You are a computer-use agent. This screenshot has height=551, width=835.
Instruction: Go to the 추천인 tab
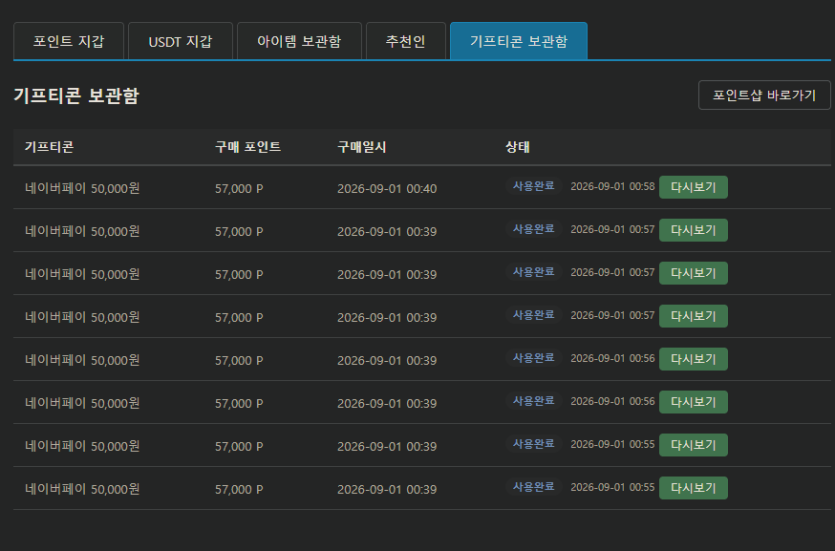click(406, 41)
